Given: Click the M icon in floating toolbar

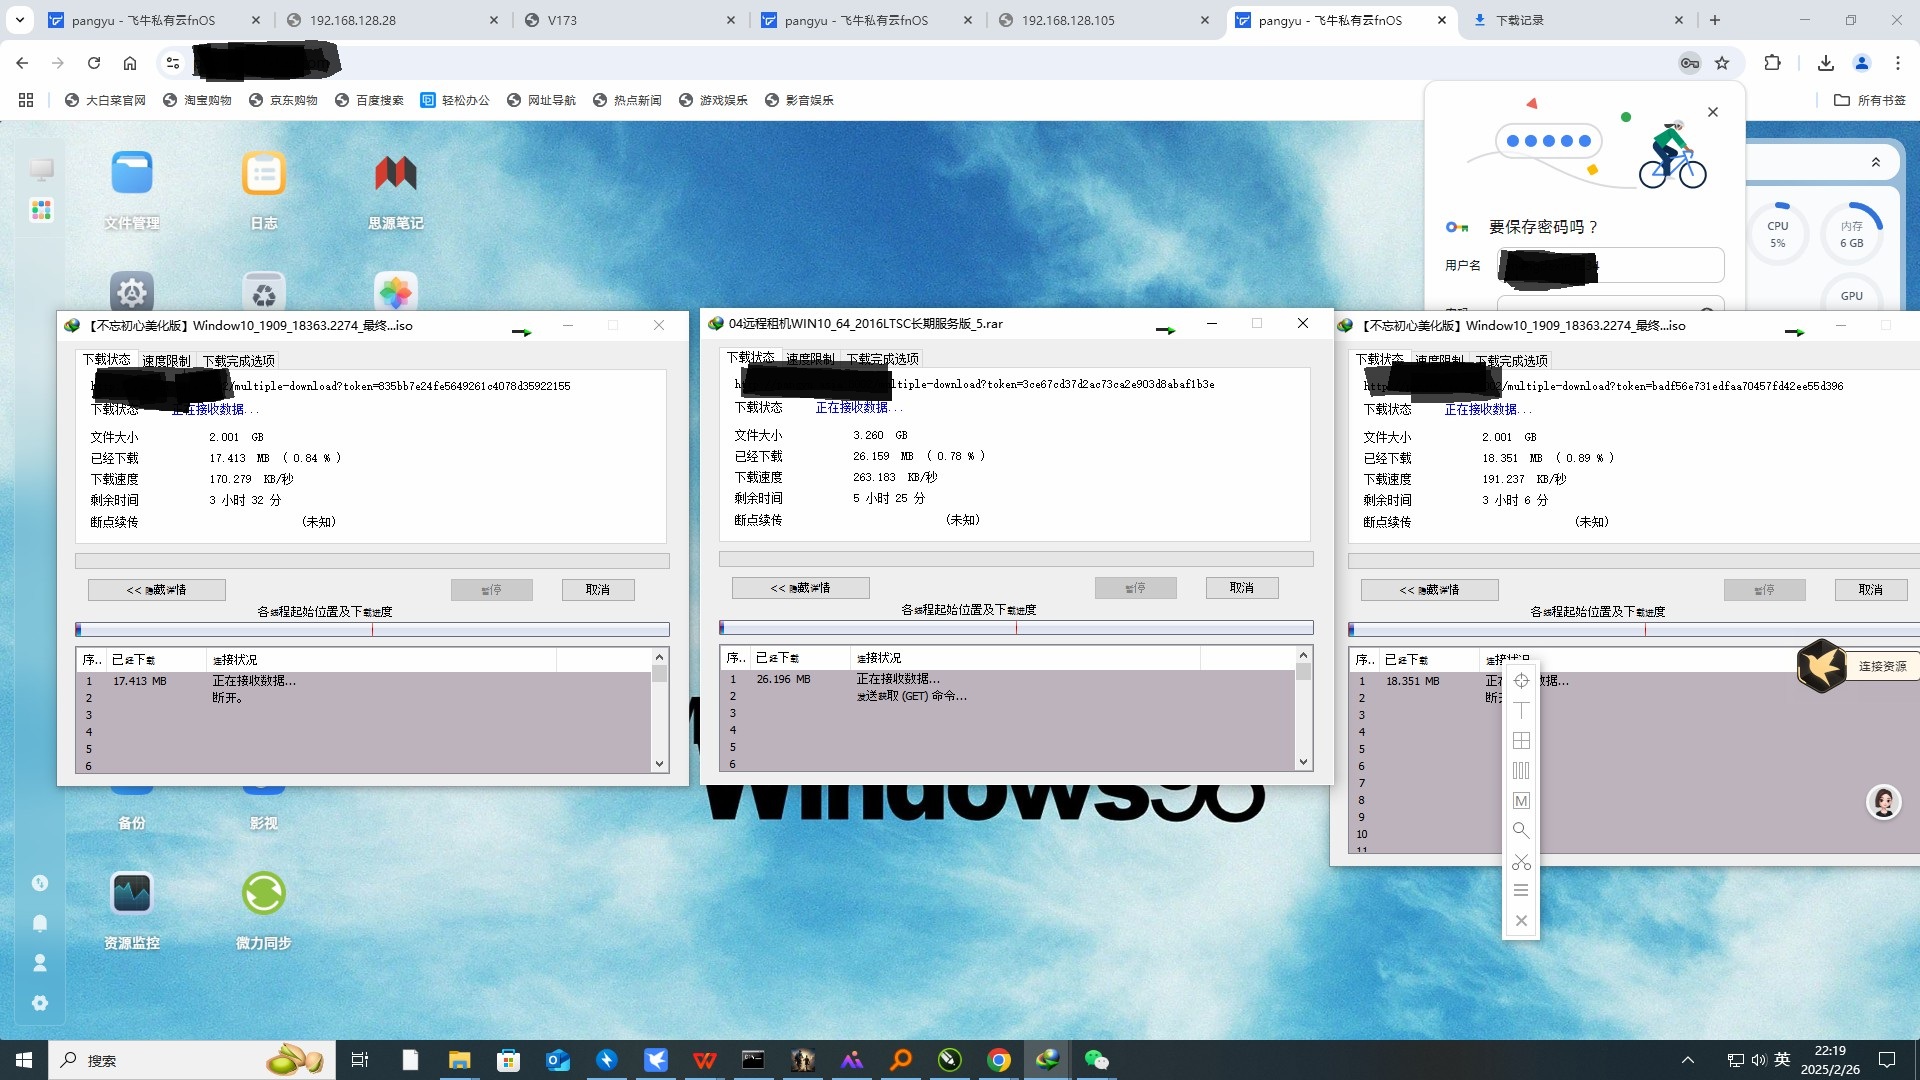Looking at the screenshot, I should pyautogui.click(x=1521, y=800).
